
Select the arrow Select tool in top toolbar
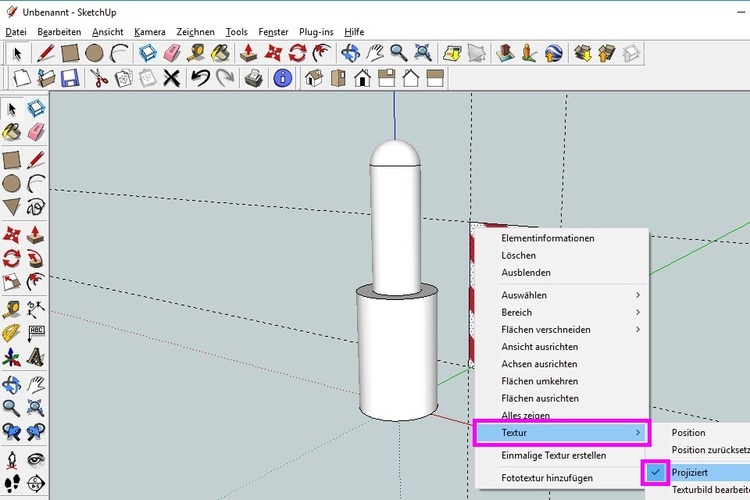pyautogui.click(x=17, y=53)
